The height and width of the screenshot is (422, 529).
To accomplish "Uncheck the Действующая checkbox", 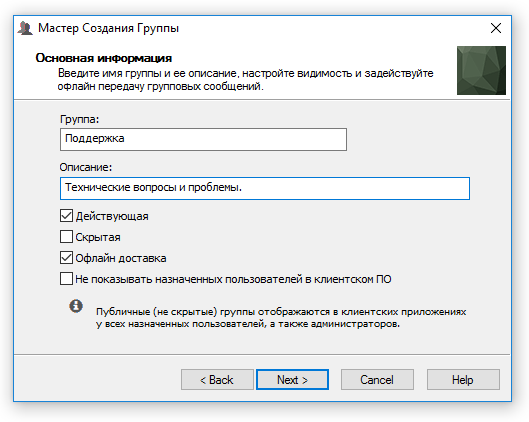I will coord(66,216).
